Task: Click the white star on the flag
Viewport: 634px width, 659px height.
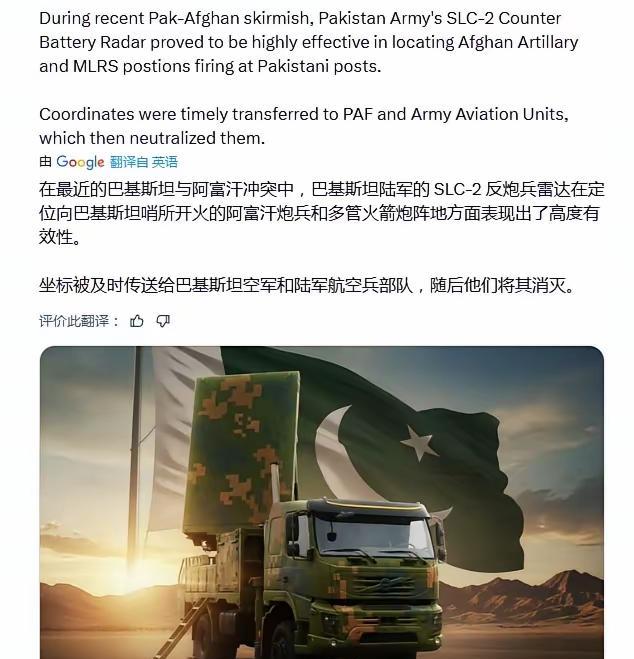Action: click(x=418, y=442)
